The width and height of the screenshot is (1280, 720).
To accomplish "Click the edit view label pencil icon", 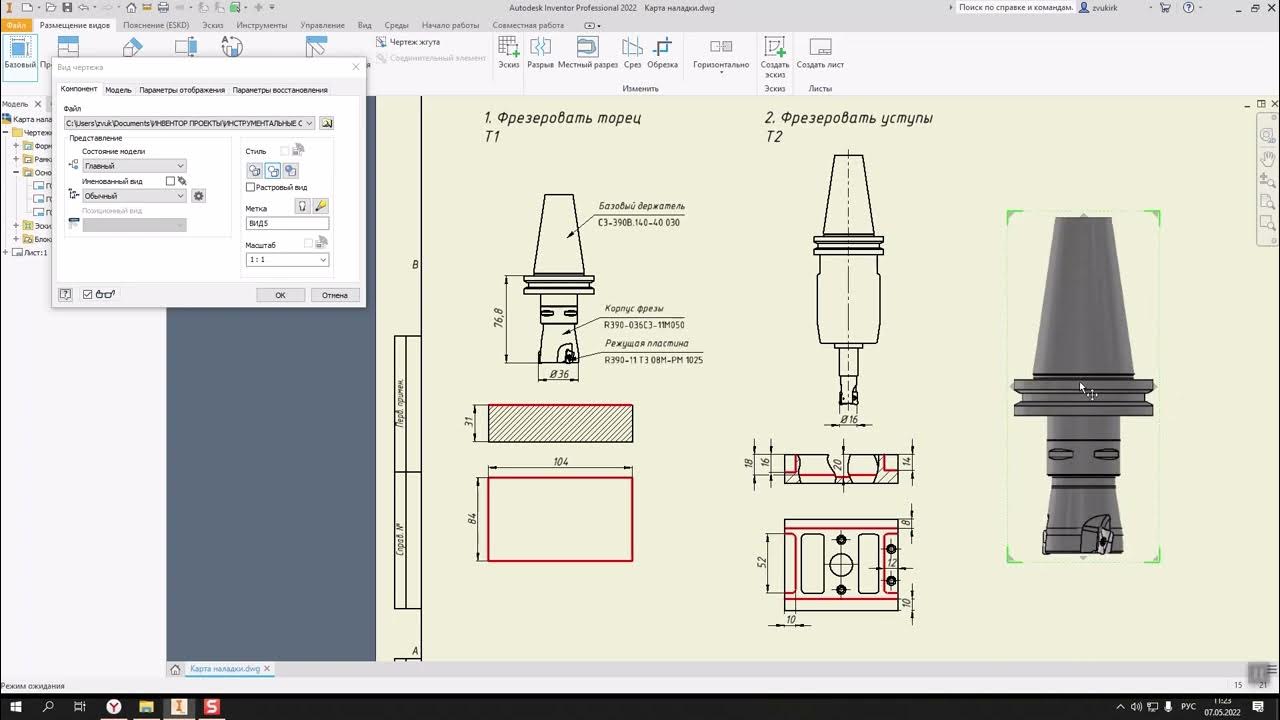I will [320, 205].
